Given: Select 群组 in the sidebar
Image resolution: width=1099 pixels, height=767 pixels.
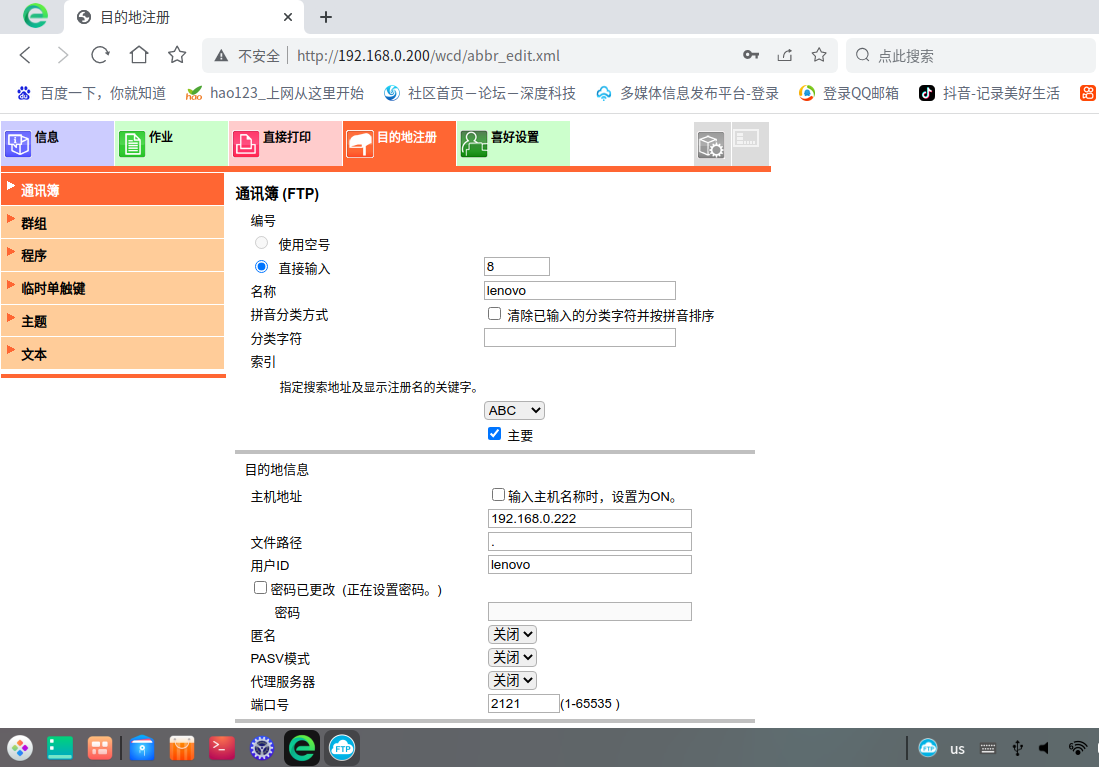Looking at the screenshot, I should (113, 223).
